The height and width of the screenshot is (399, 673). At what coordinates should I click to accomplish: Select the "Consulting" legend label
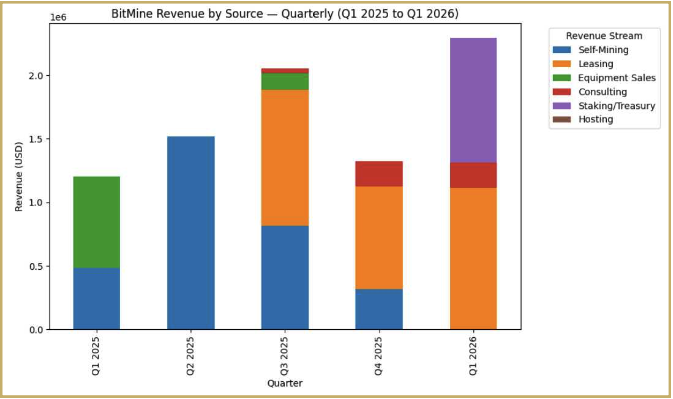tap(603, 92)
